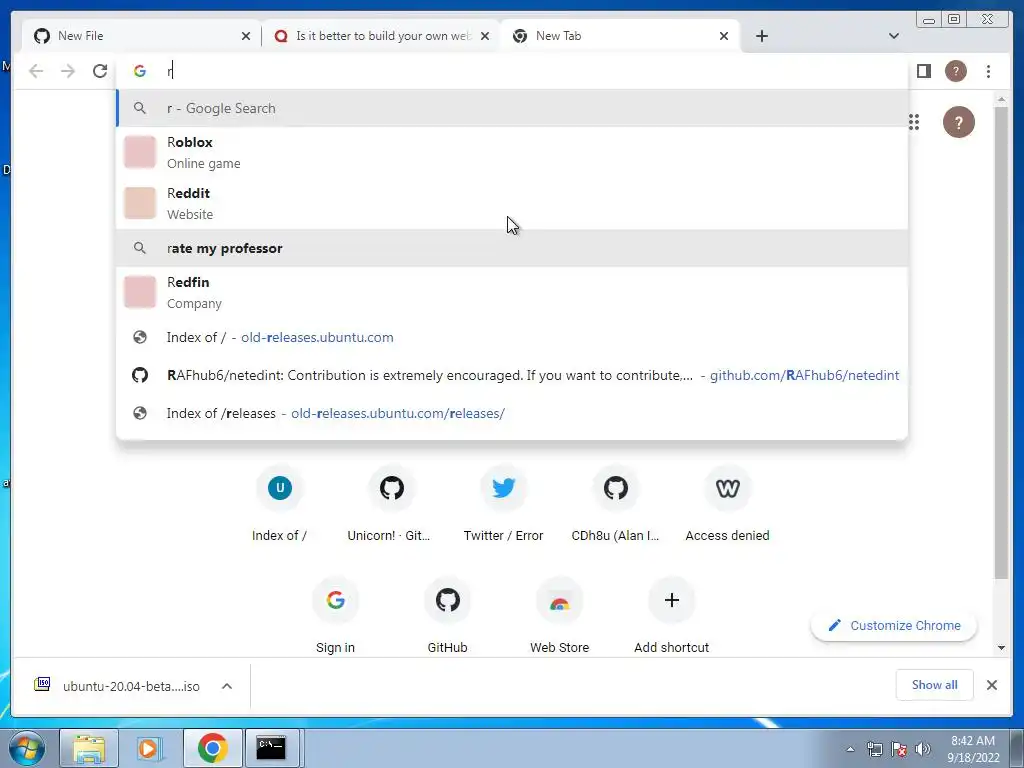Open Windows Media Player from taskbar
The width and height of the screenshot is (1024, 768).
[x=150, y=748]
